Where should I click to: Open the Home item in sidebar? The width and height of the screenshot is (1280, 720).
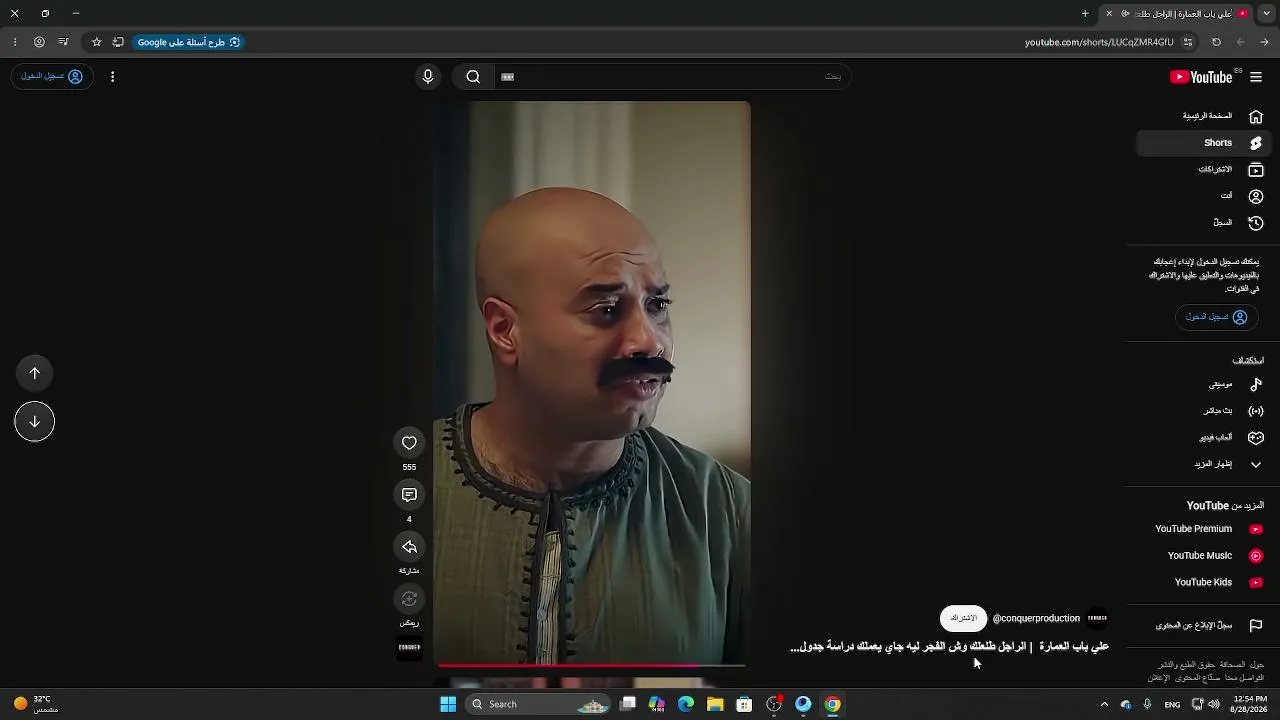pyautogui.click(x=1203, y=116)
